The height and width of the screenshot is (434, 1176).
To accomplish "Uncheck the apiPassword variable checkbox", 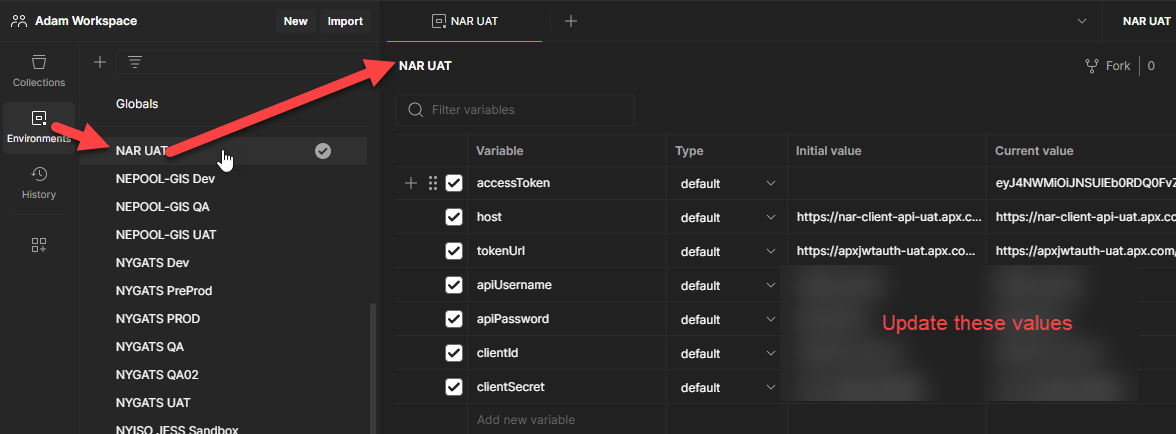I will coord(454,319).
